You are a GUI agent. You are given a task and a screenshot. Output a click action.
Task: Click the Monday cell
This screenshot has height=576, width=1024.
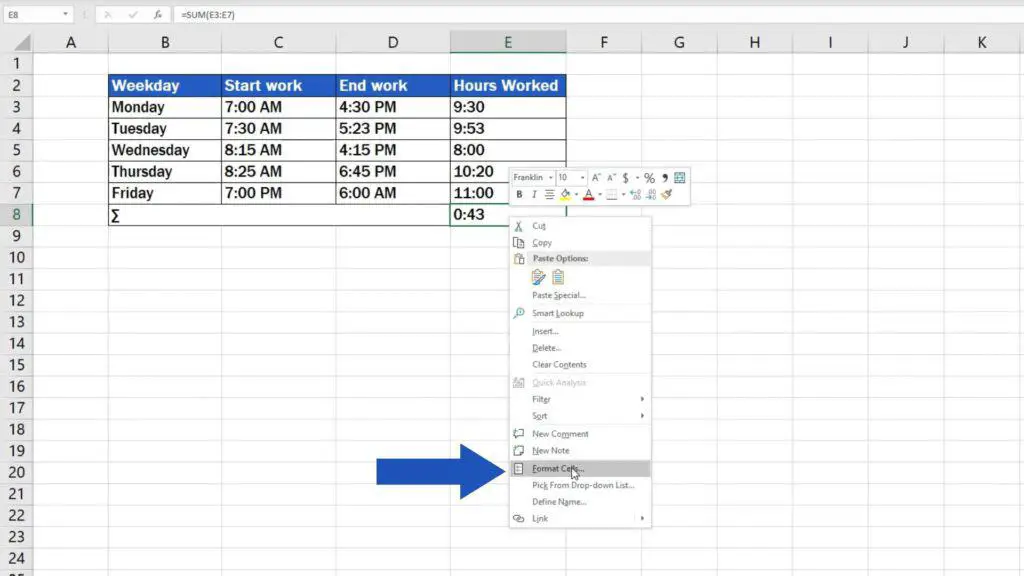pos(165,107)
